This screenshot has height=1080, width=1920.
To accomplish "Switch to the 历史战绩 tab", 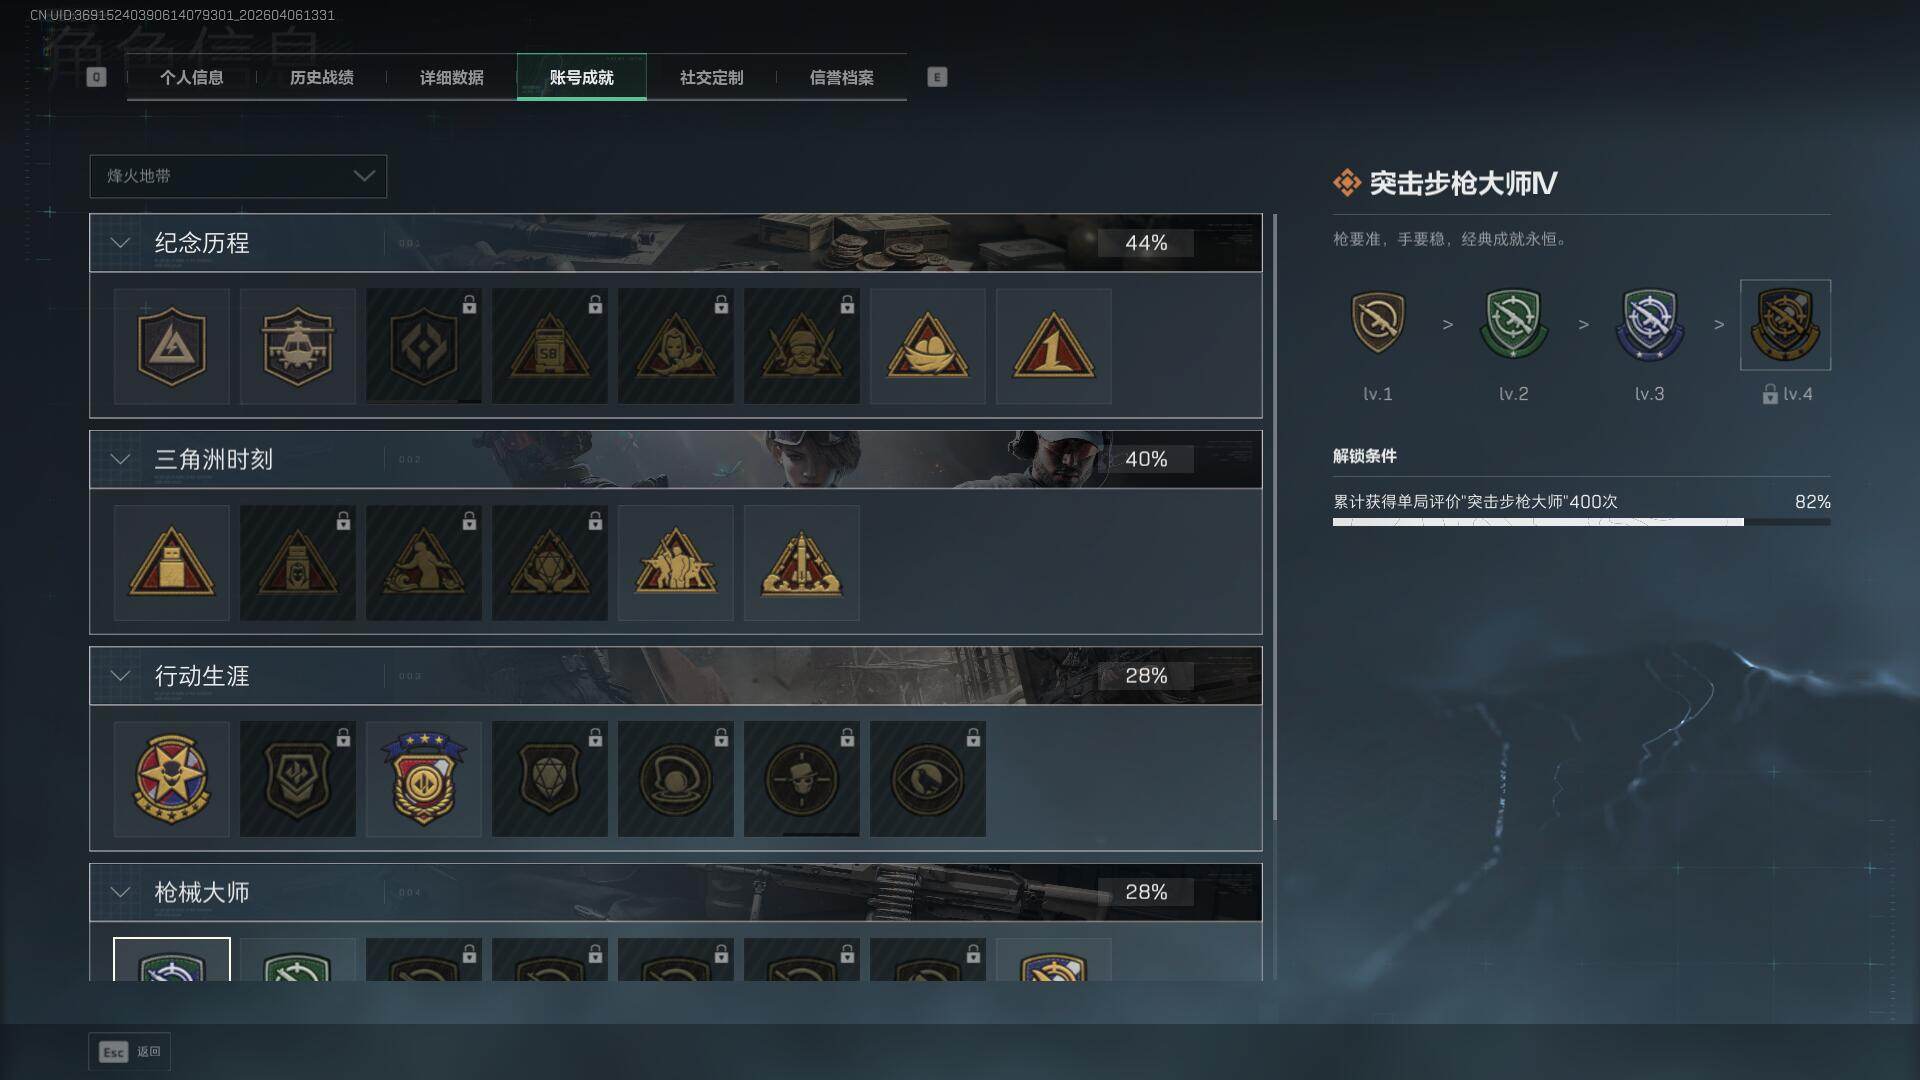I will point(321,77).
